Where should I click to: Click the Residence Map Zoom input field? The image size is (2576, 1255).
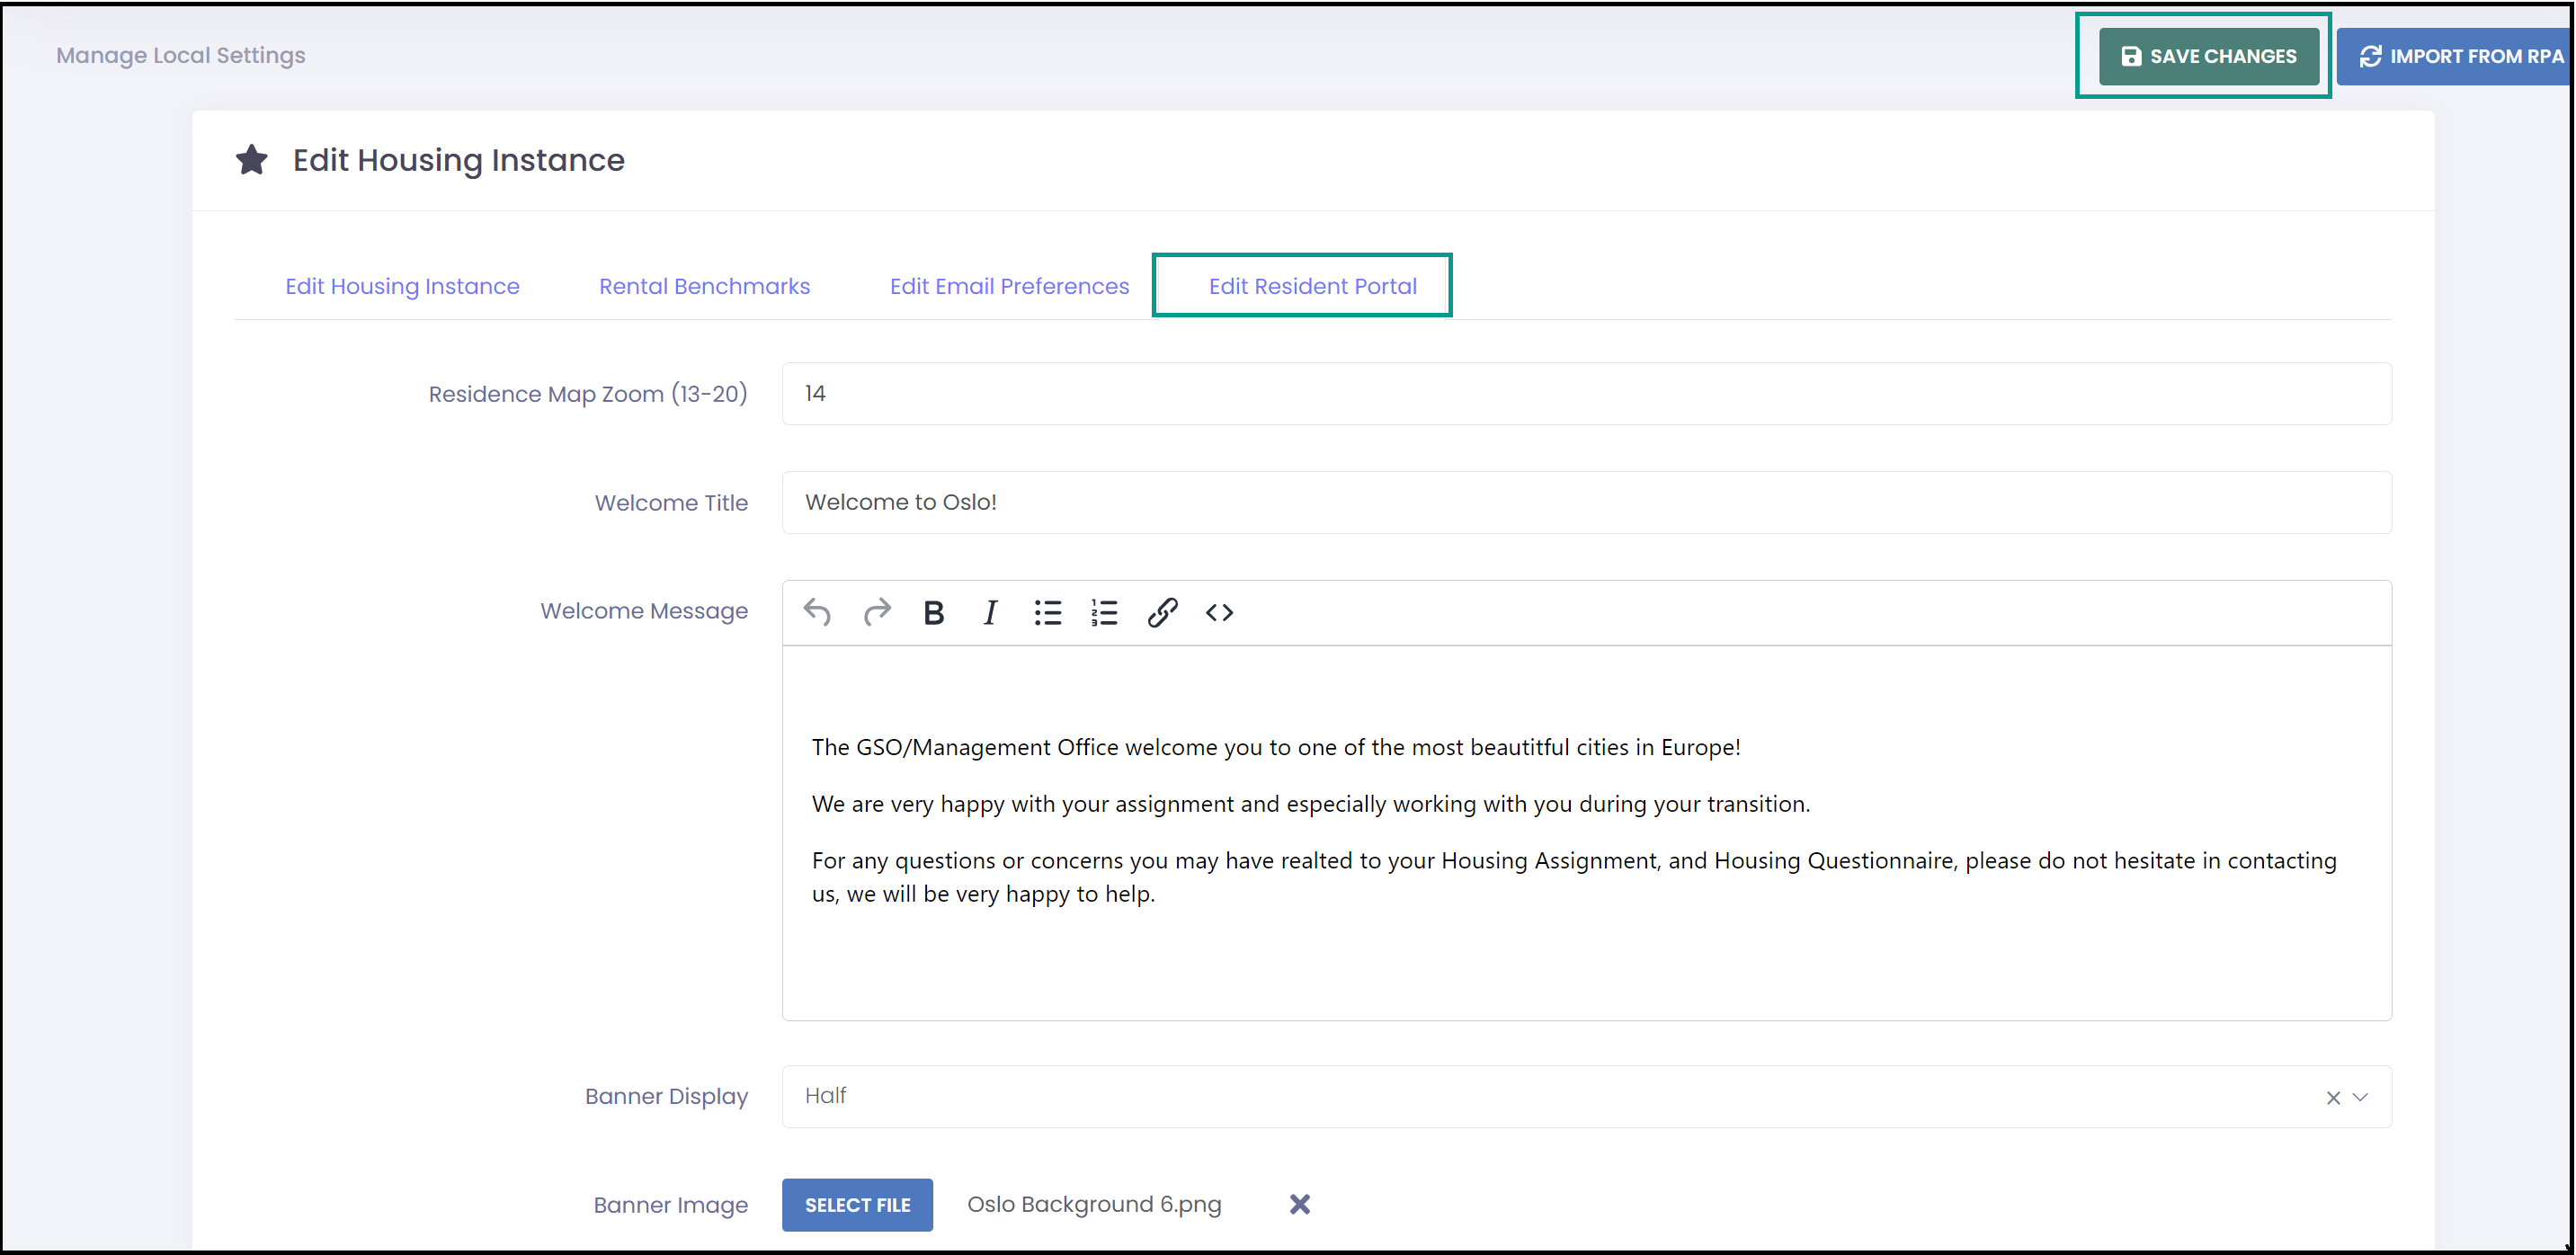(x=1587, y=393)
